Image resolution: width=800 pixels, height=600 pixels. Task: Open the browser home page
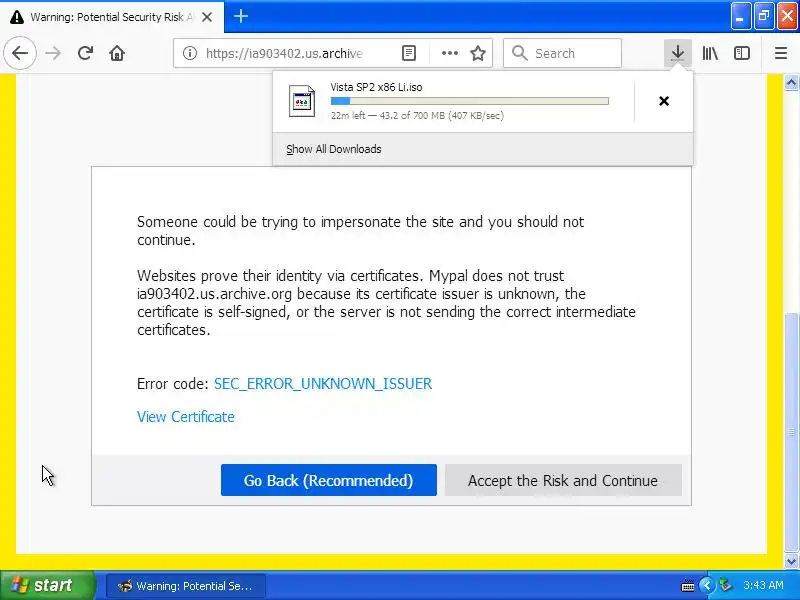[x=117, y=53]
